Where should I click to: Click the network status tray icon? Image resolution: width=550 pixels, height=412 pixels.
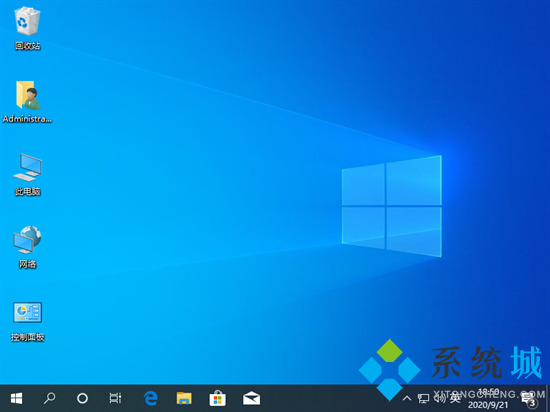[x=424, y=398]
